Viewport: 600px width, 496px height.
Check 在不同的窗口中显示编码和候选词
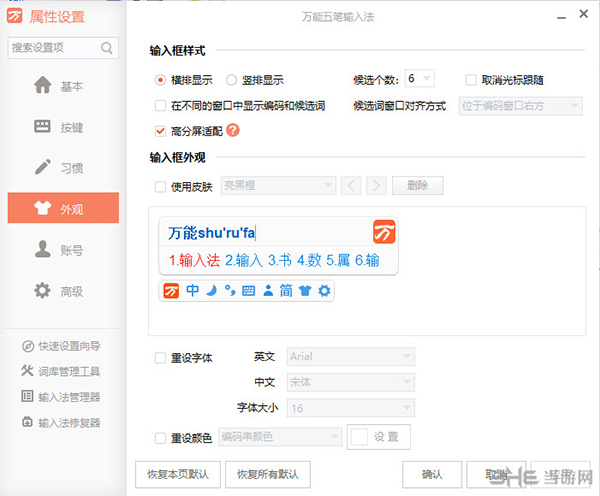click(160, 106)
